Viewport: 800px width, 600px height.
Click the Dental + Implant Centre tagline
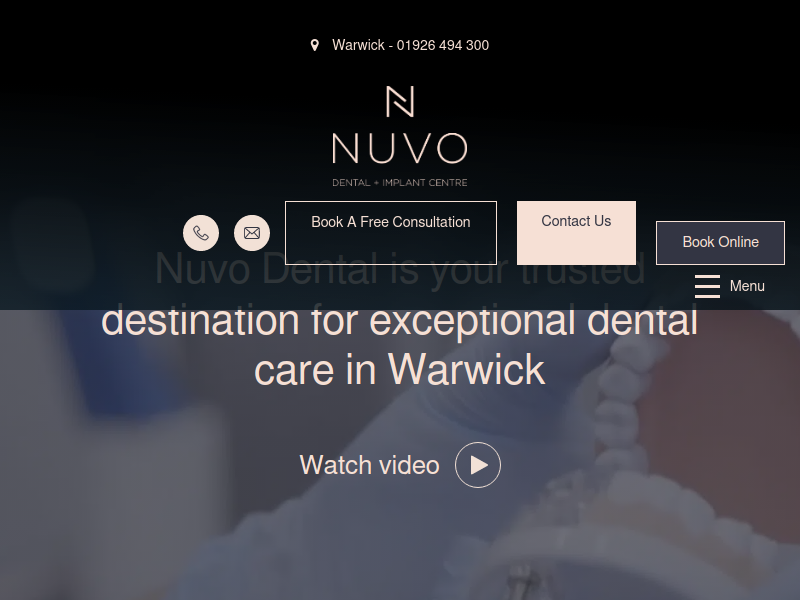point(400,183)
